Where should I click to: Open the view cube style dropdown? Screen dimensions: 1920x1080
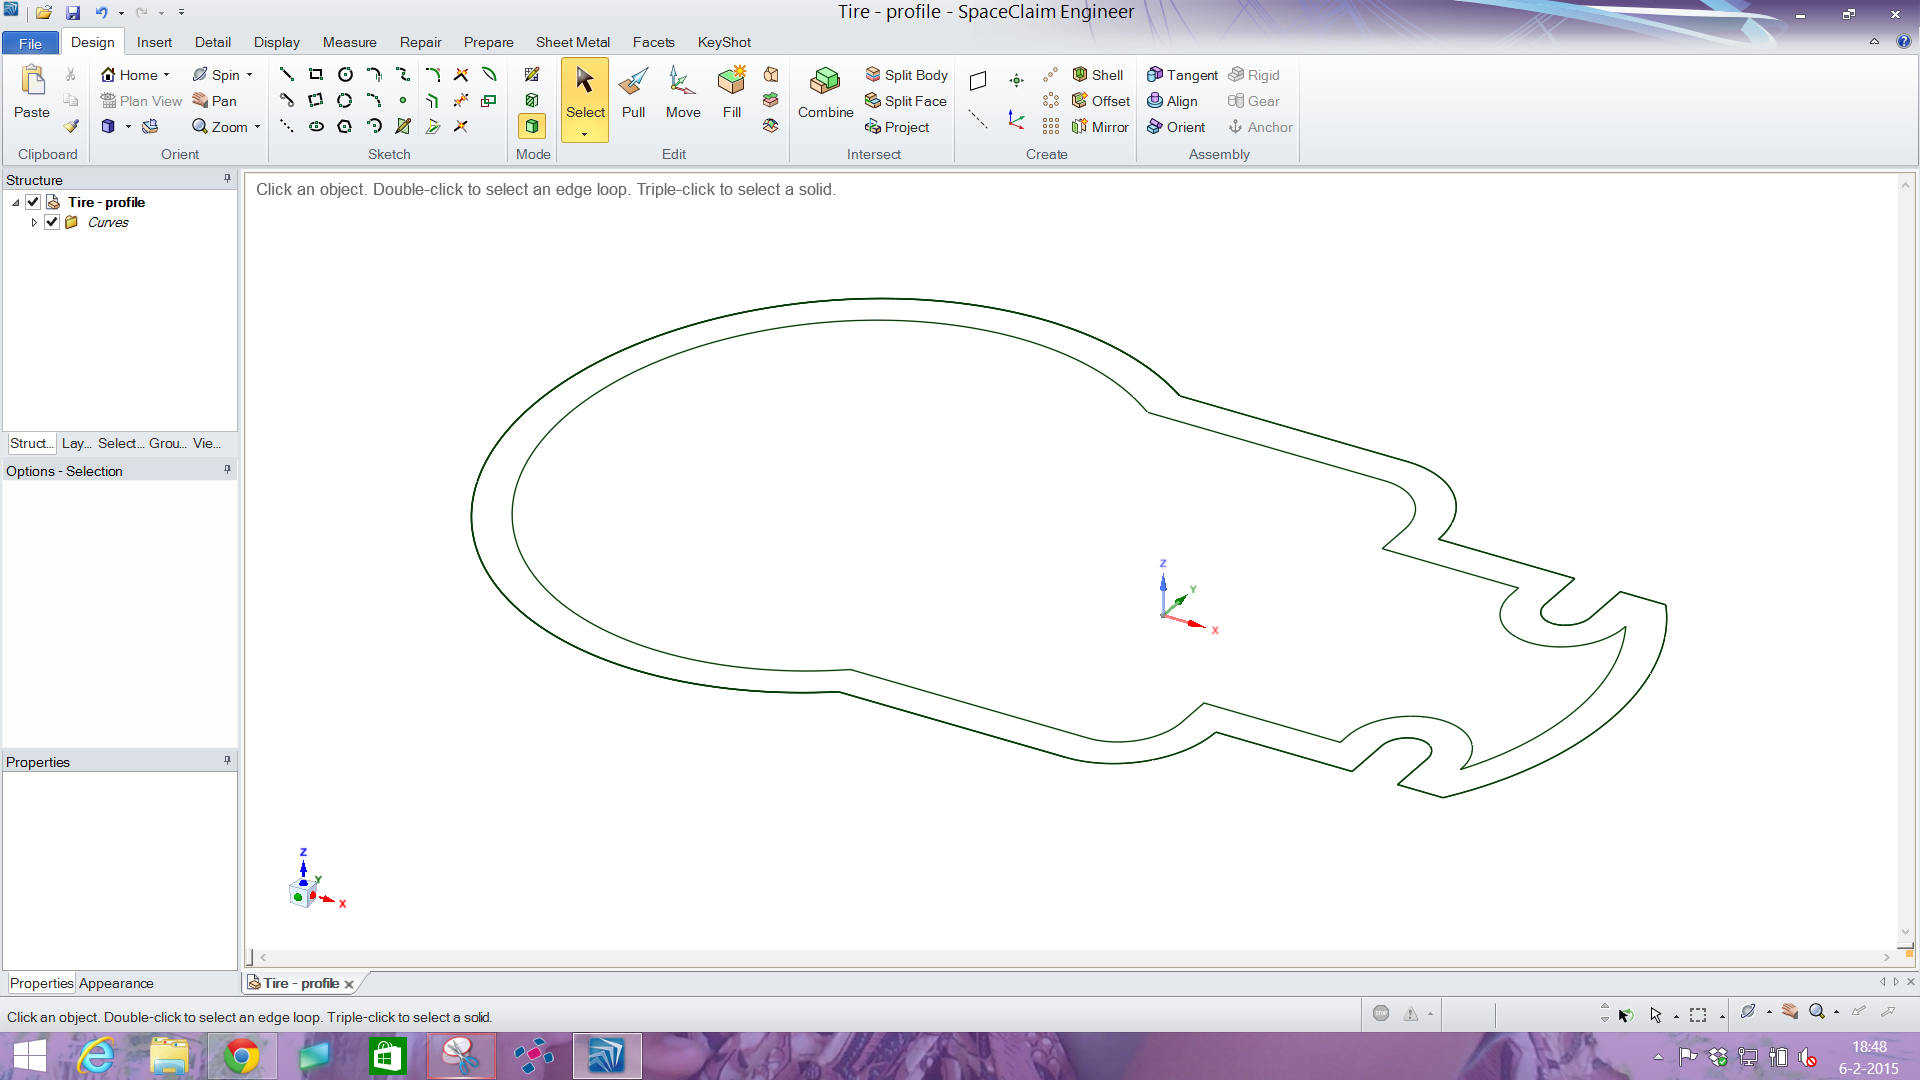click(128, 127)
